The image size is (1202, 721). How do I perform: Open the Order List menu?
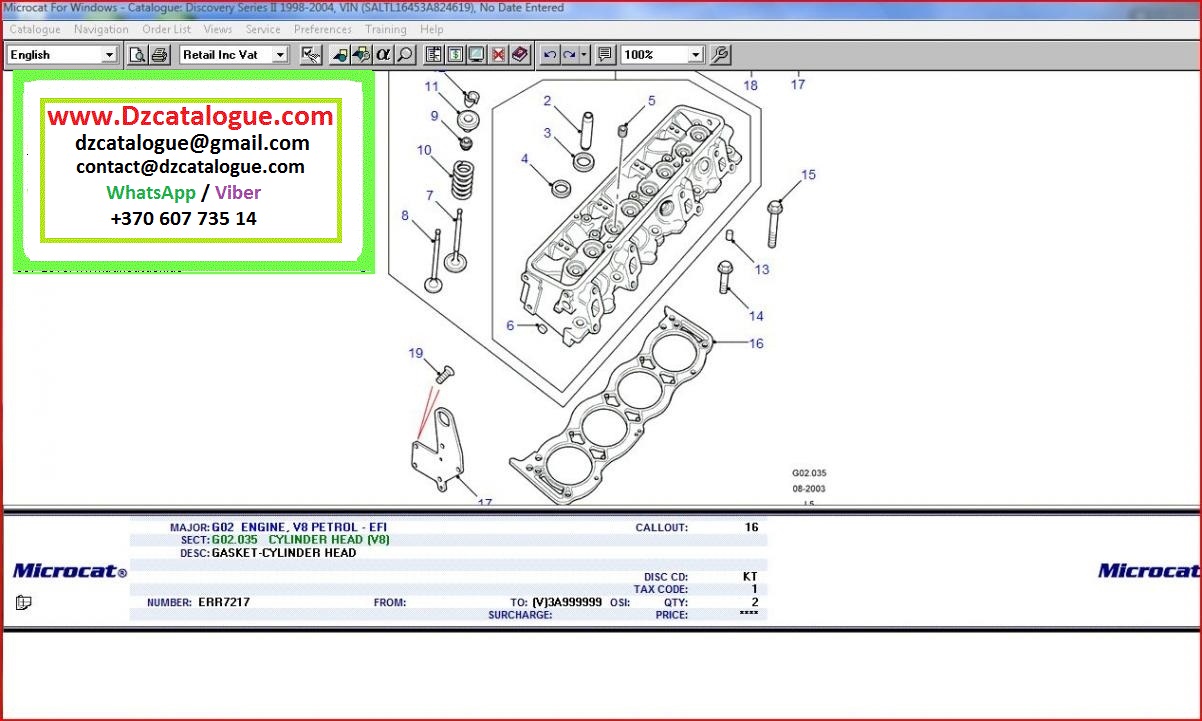click(x=166, y=29)
